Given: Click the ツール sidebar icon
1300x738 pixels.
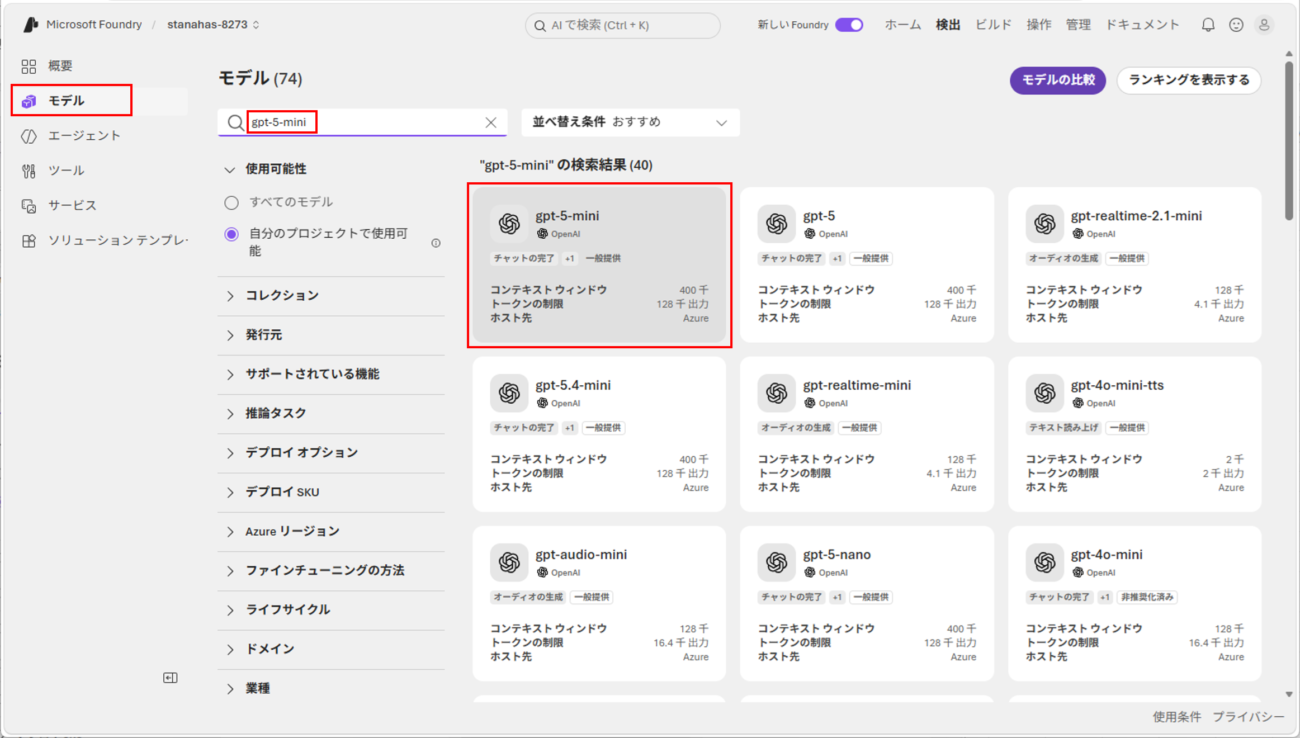Looking at the screenshot, I should tap(29, 171).
